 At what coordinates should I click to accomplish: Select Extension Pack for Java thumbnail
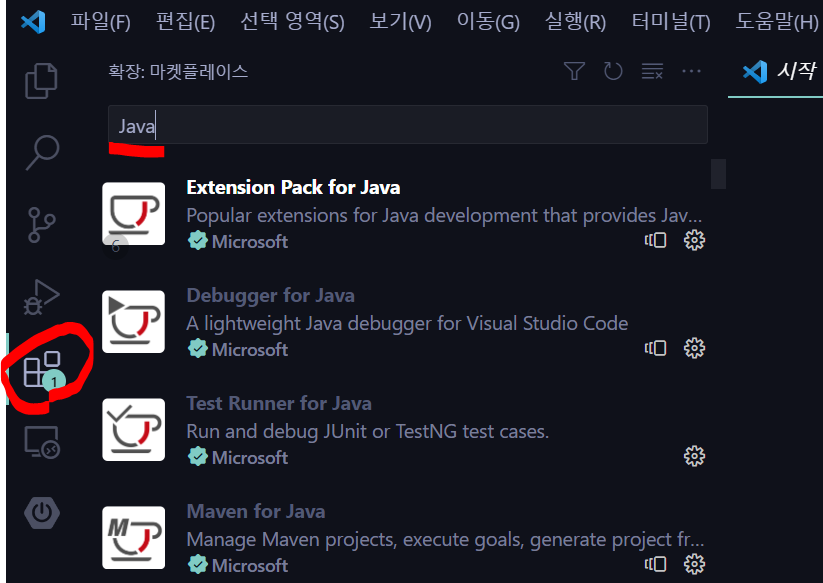coord(133,214)
